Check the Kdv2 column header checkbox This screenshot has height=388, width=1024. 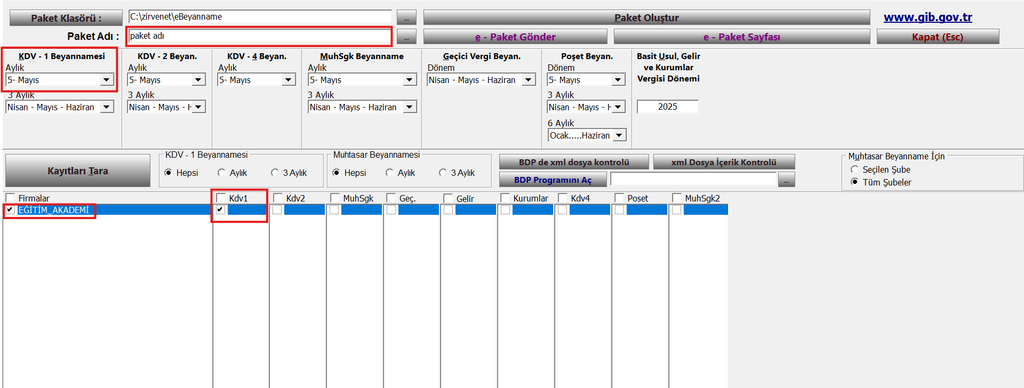click(278, 198)
